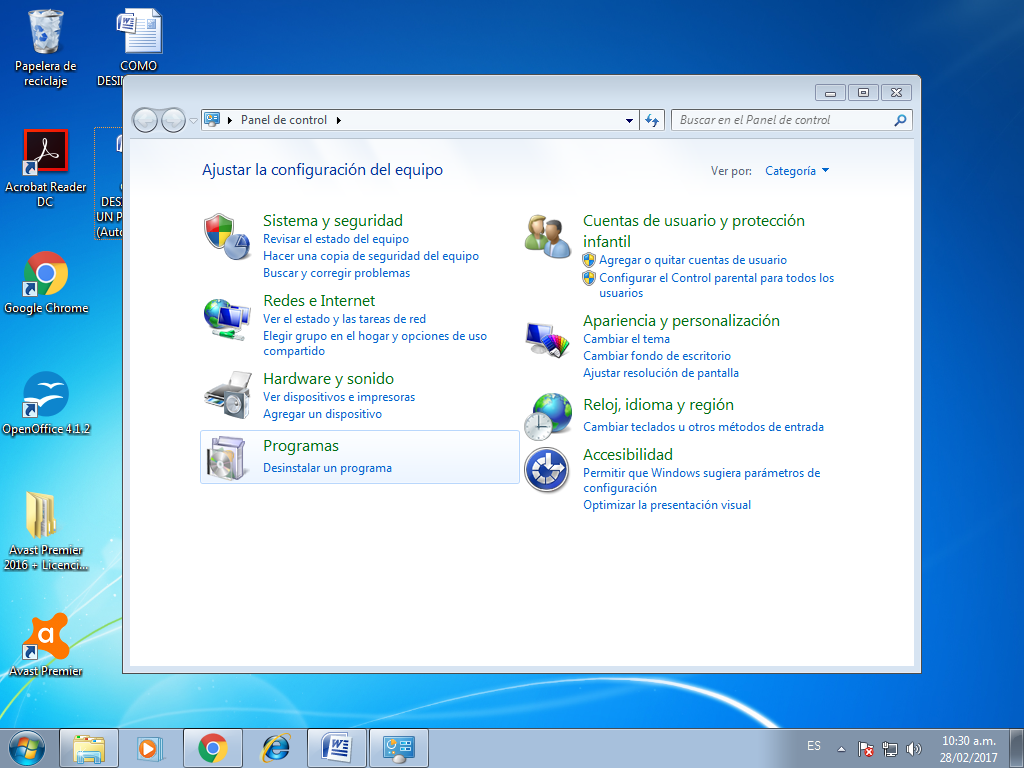Click the refresh button in the address bar

tap(651, 119)
